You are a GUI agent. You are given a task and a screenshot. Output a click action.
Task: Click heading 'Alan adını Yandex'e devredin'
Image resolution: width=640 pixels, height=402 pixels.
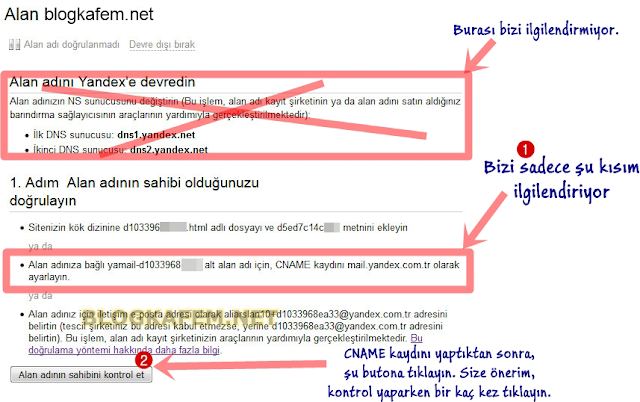tap(102, 82)
